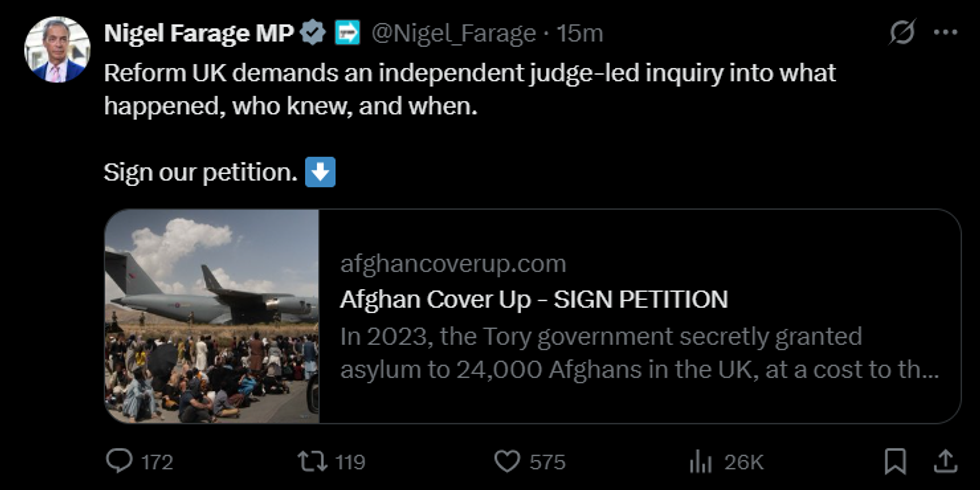
Task: Click the reply speech bubble icon
Action: coord(119,461)
